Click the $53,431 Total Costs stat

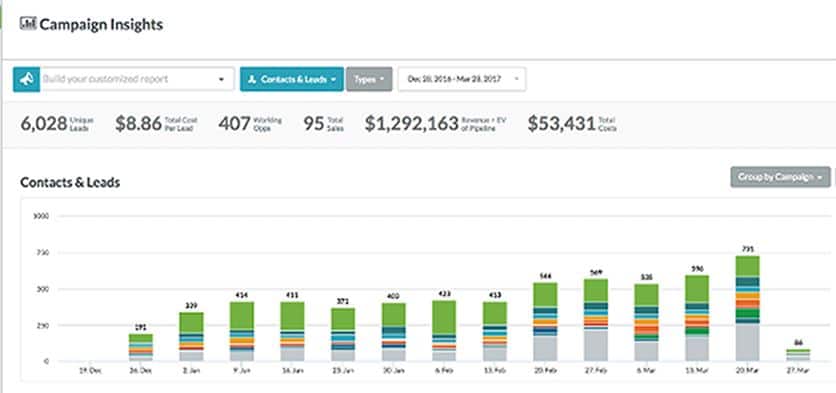[573, 124]
